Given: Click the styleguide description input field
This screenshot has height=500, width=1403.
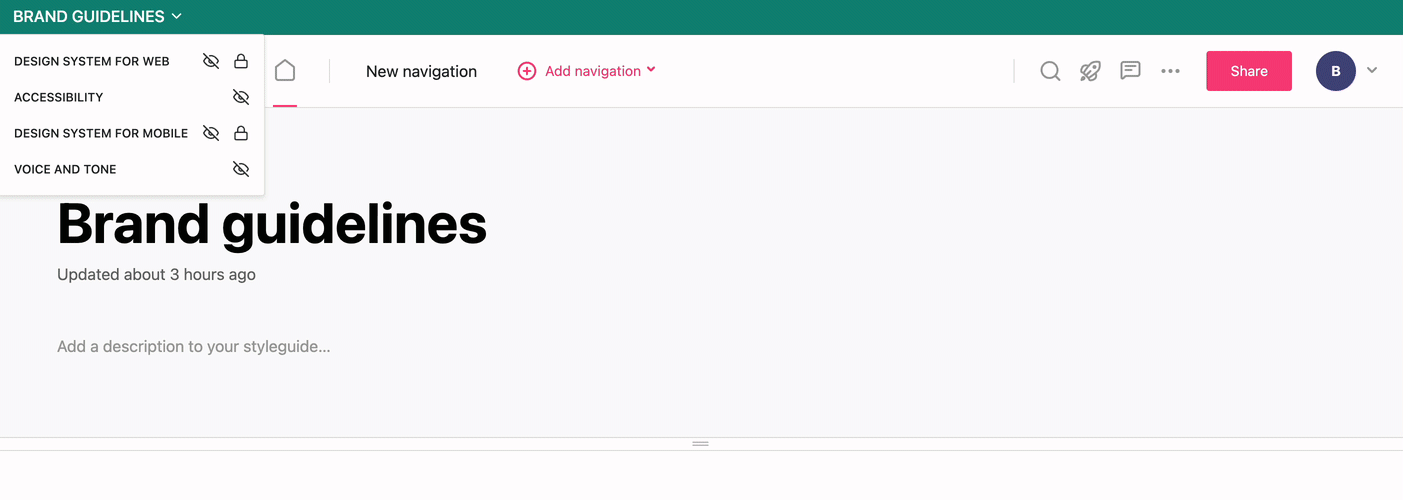Looking at the screenshot, I should tap(194, 347).
